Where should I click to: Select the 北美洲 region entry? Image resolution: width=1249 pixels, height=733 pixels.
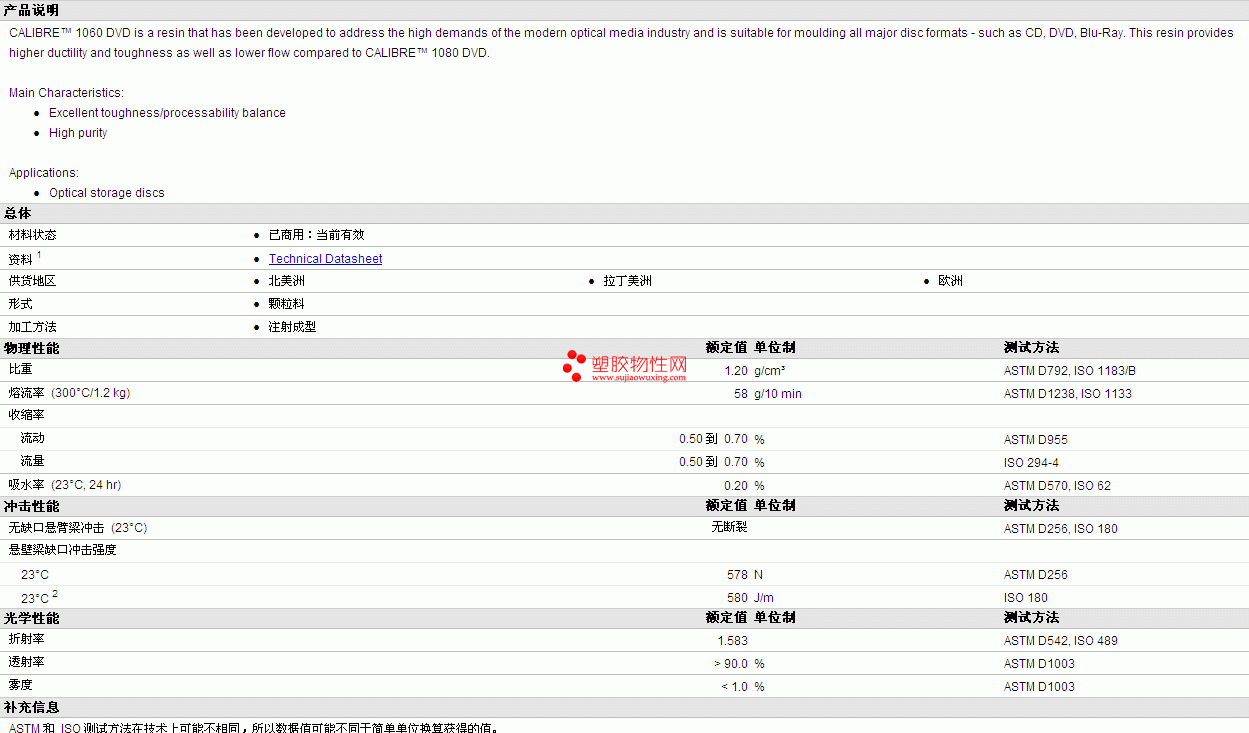coord(287,281)
